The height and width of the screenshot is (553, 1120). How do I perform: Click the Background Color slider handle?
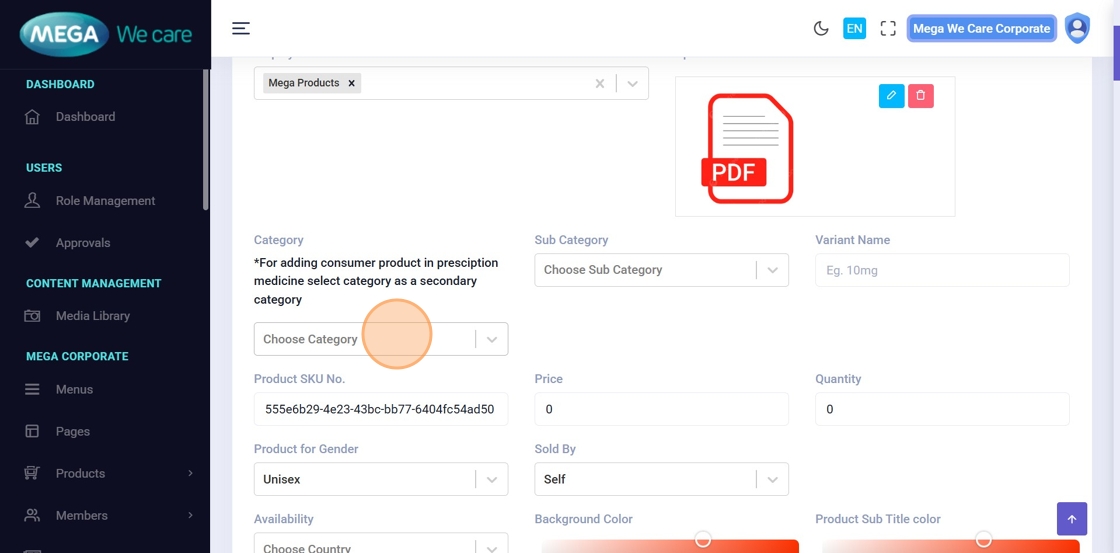coord(703,540)
